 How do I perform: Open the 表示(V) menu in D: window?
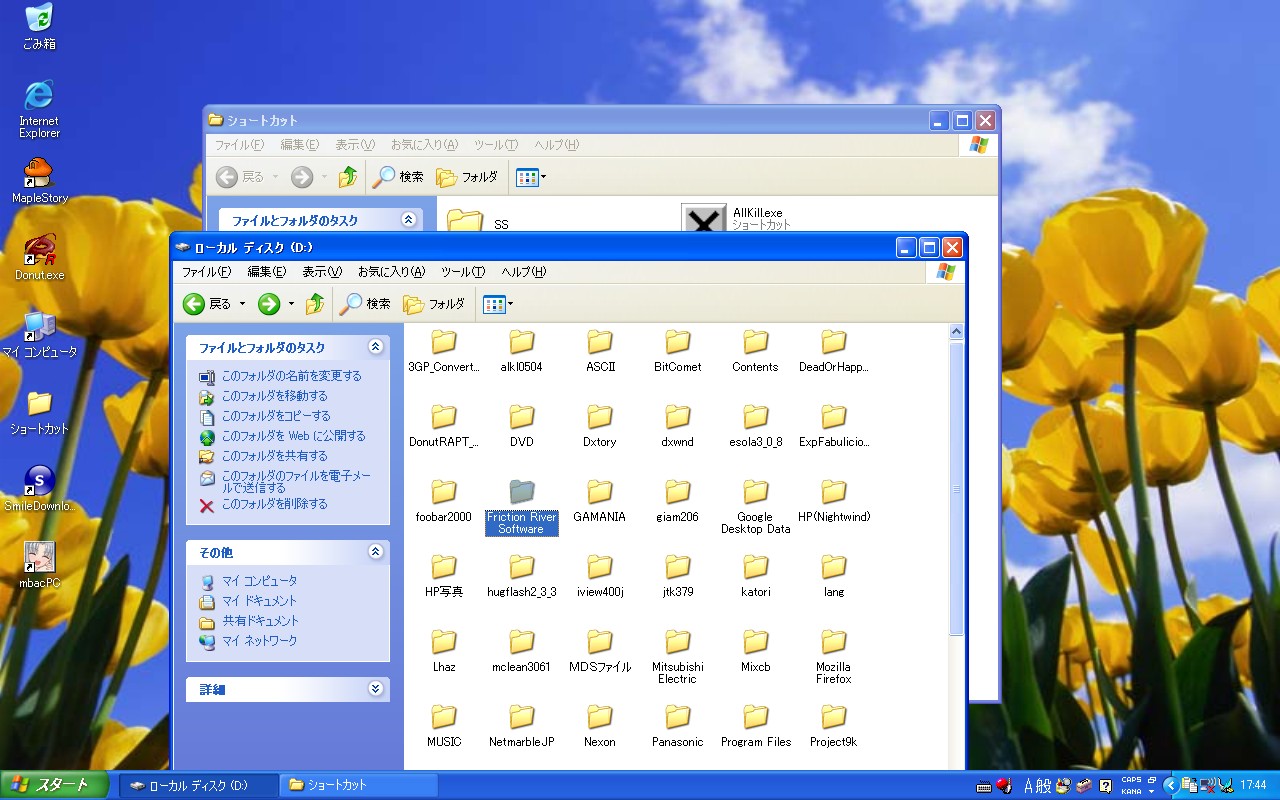[x=322, y=272]
